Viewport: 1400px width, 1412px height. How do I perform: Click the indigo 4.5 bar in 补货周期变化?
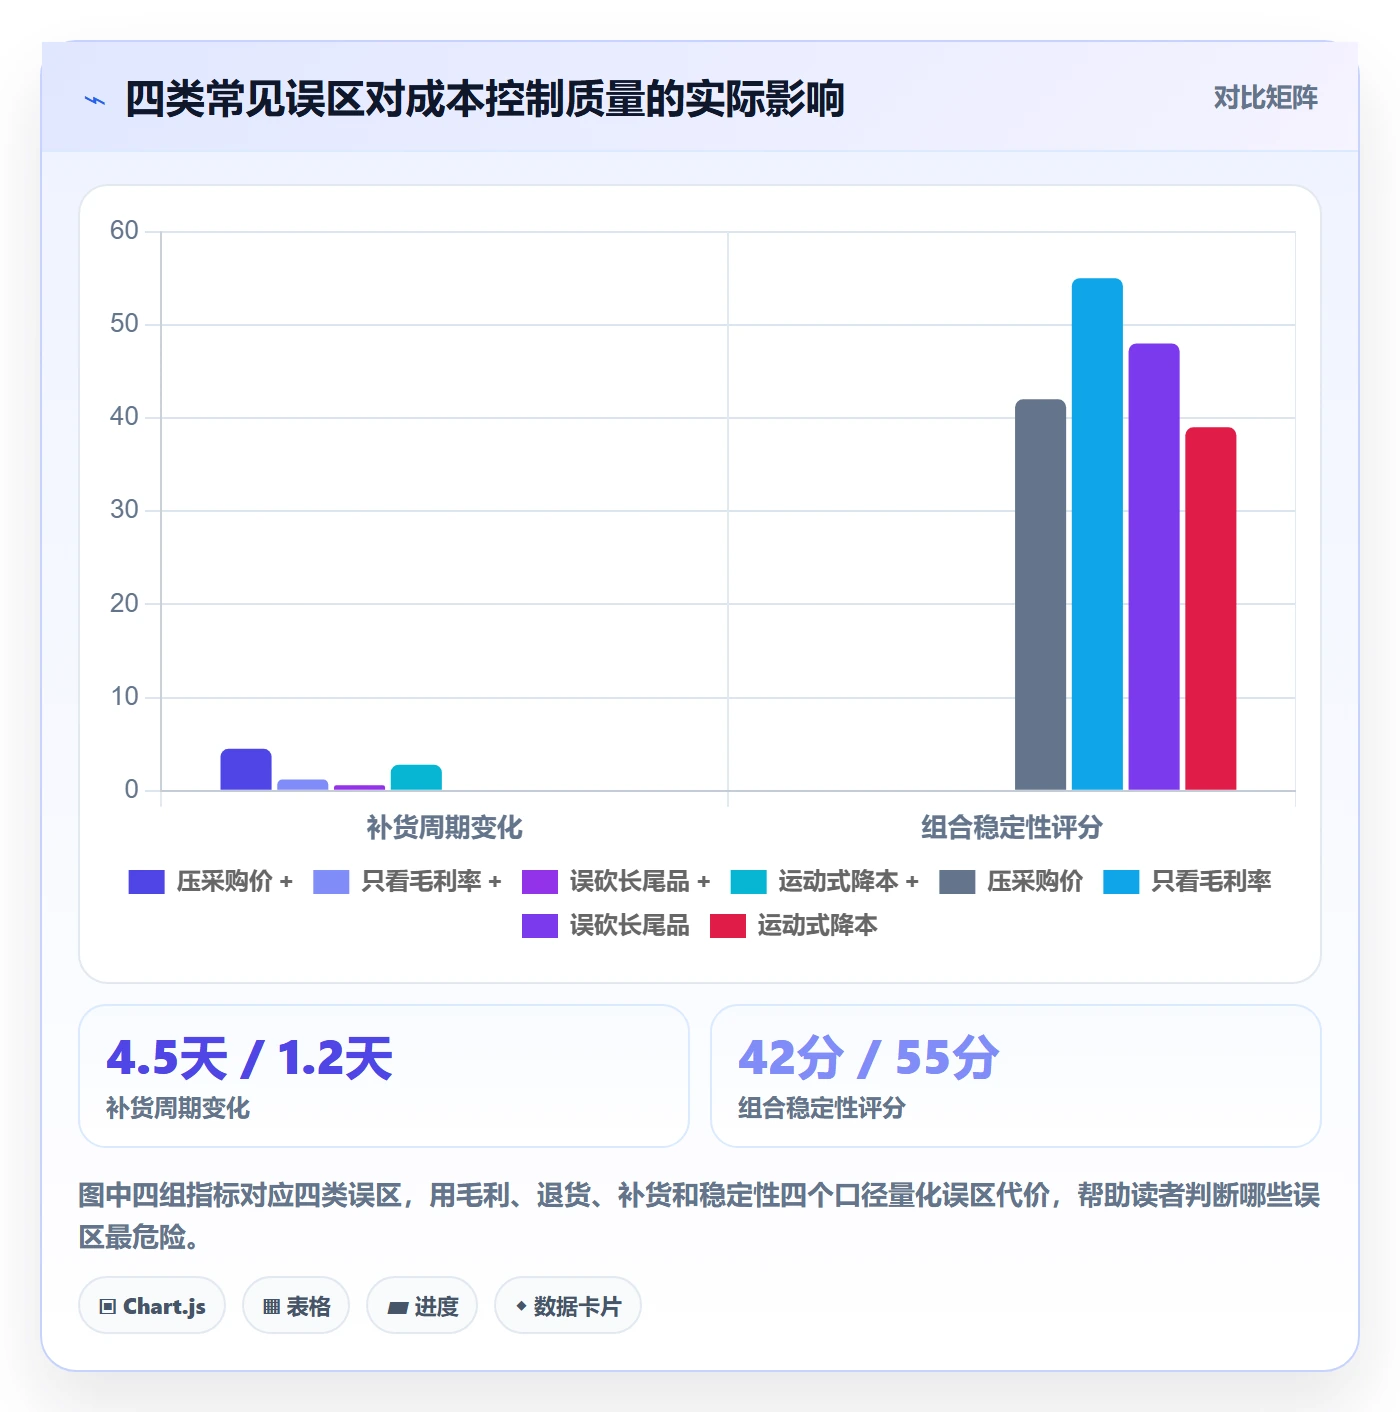(x=246, y=769)
